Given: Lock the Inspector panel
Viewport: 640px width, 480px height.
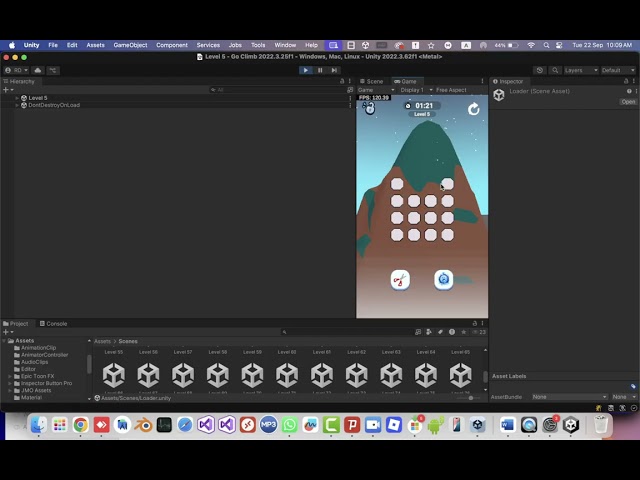Looking at the screenshot, I should click(x=626, y=81).
